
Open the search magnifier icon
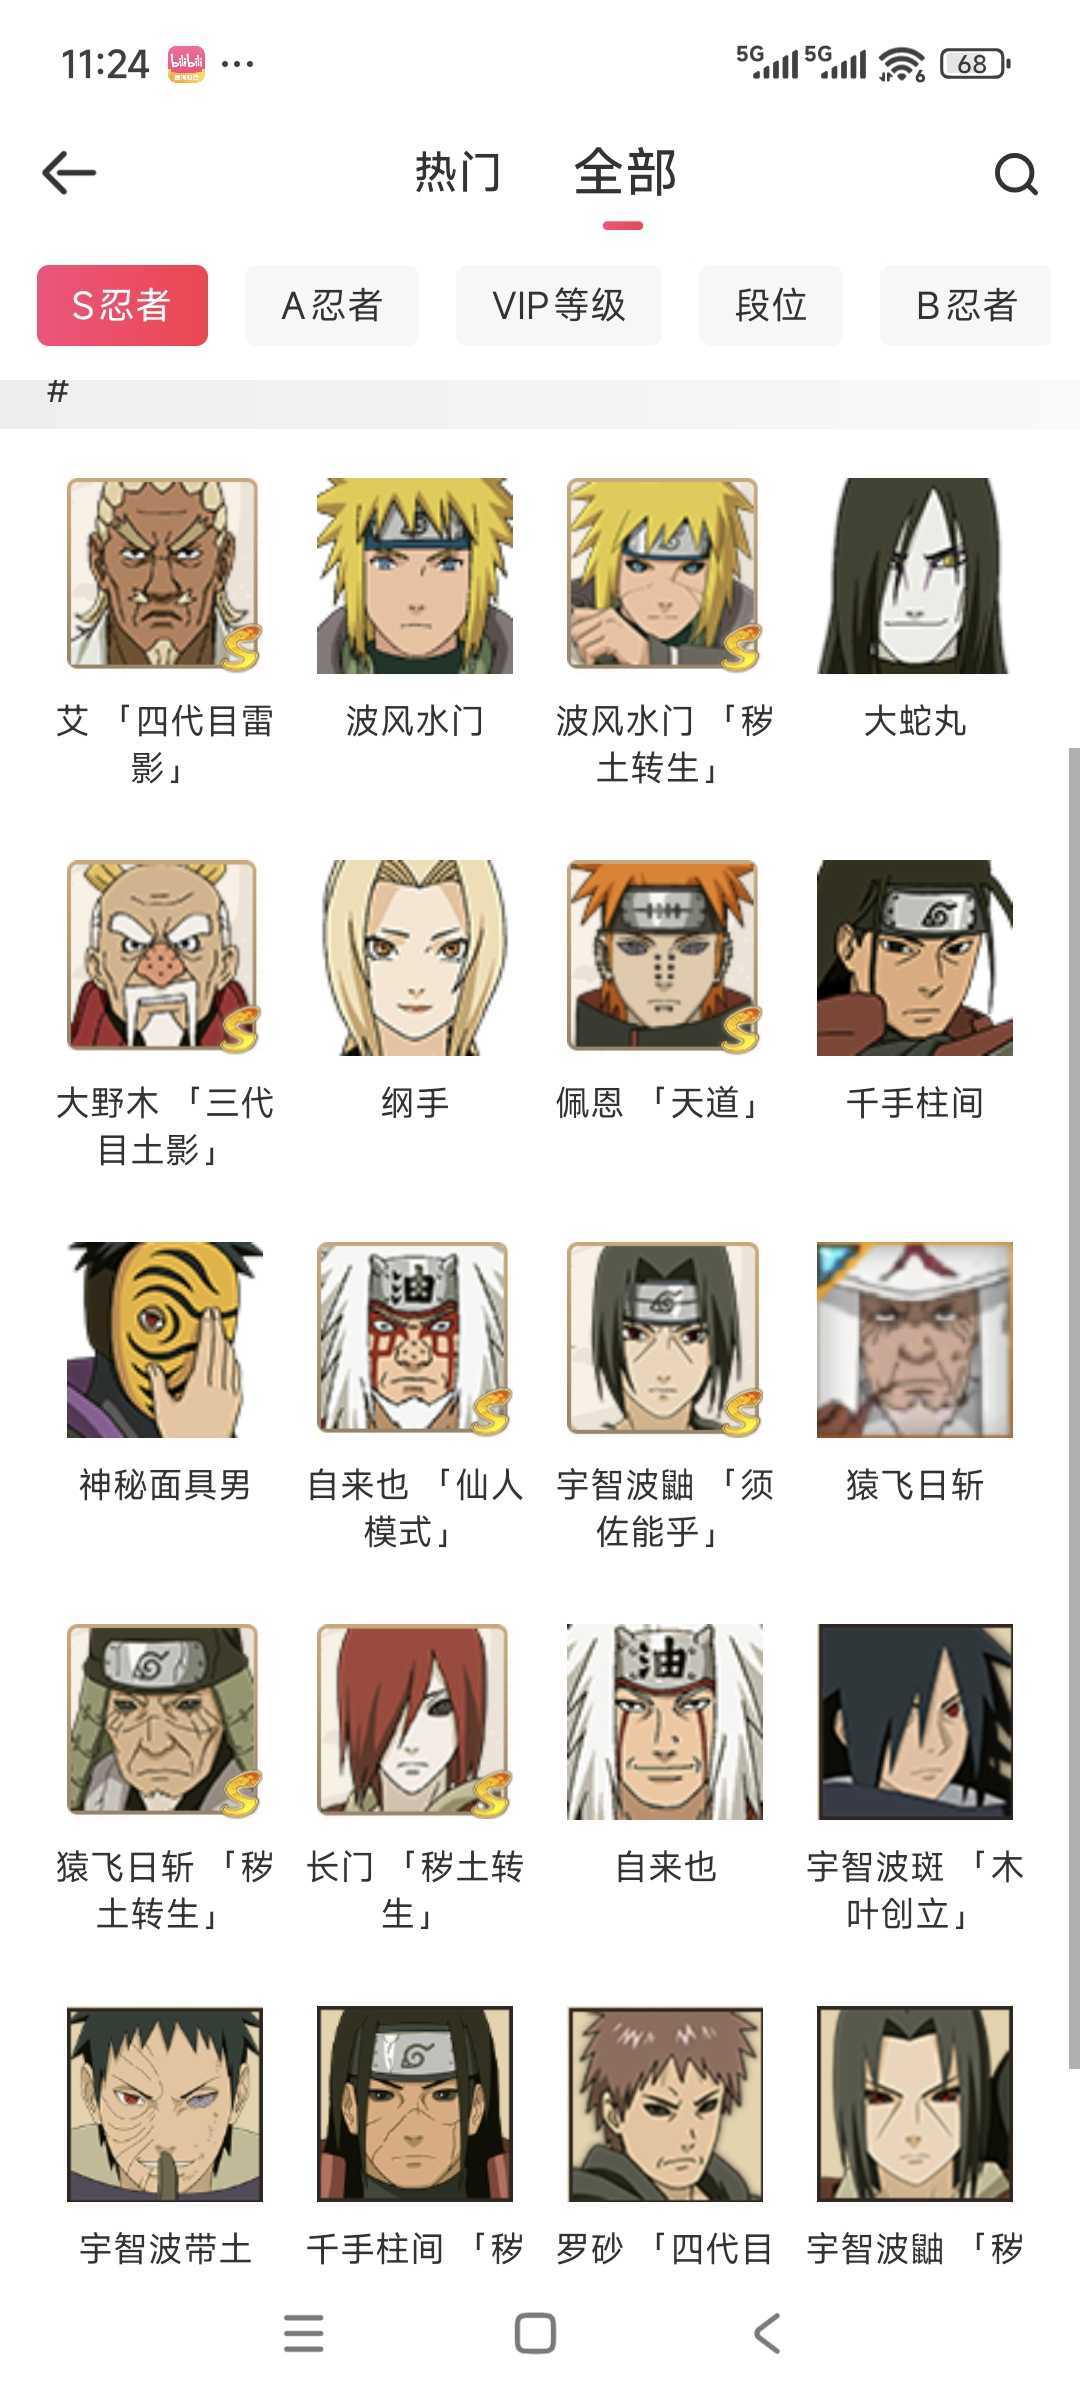click(x=1016, y=174)
